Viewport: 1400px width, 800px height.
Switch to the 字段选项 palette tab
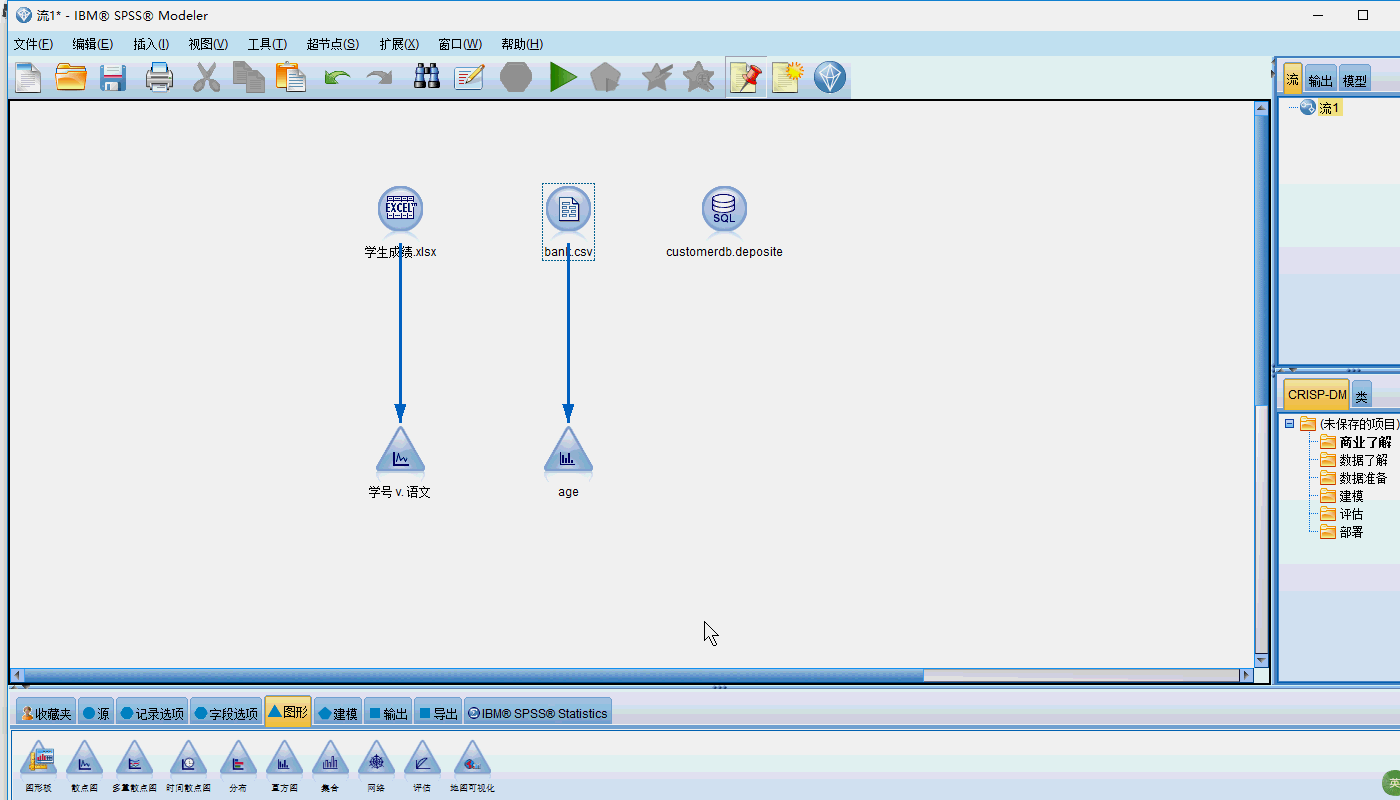tap(226, 713)
